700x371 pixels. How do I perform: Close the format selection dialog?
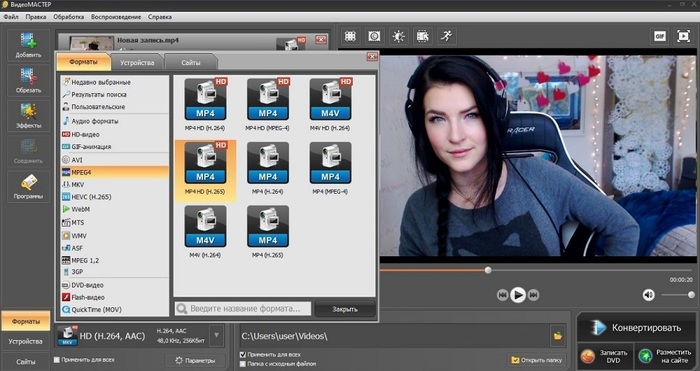(372, 56)
